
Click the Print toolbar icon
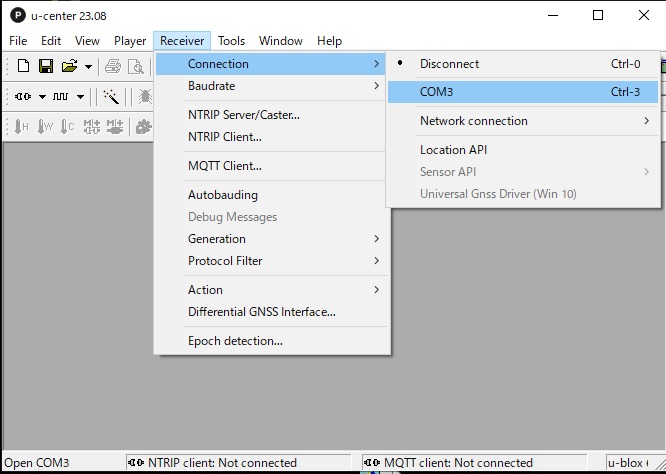[x=113, y=67]
